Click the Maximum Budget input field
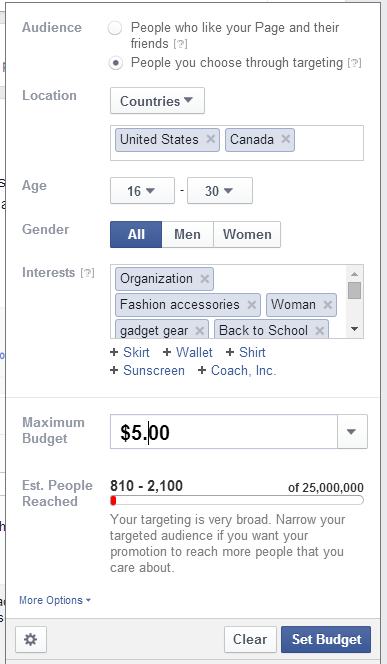This screenshot has height=664, width=387. pyautogui.click(x=224, y=432)
